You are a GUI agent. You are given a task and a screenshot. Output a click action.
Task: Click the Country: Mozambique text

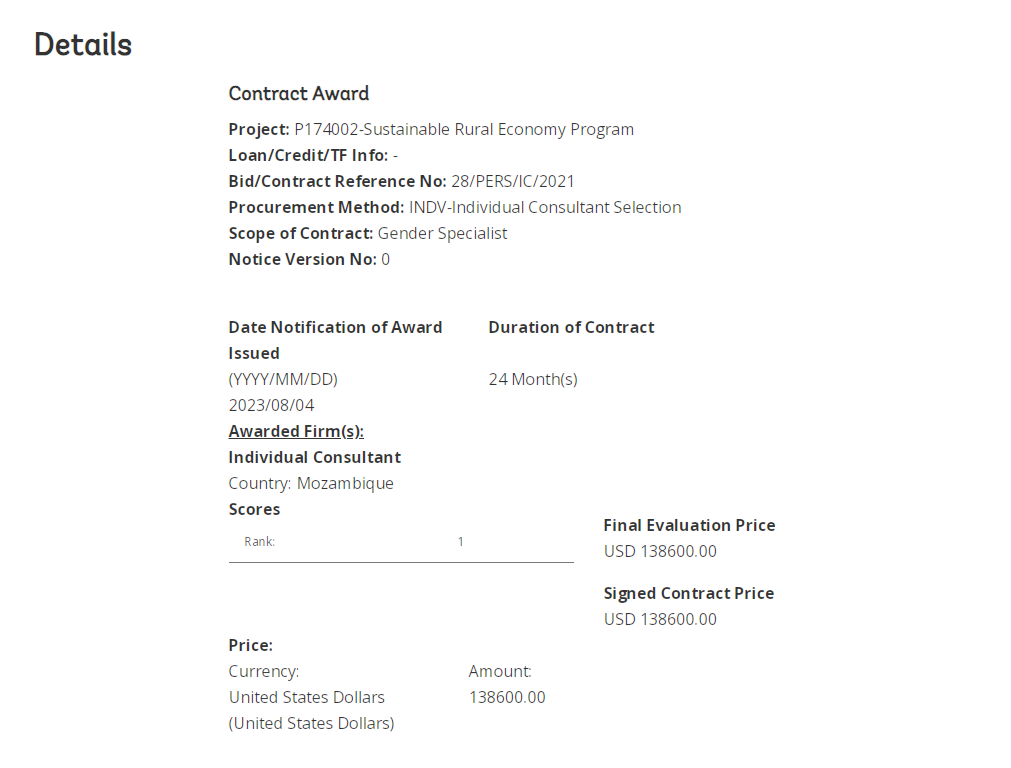pos(311,483)
